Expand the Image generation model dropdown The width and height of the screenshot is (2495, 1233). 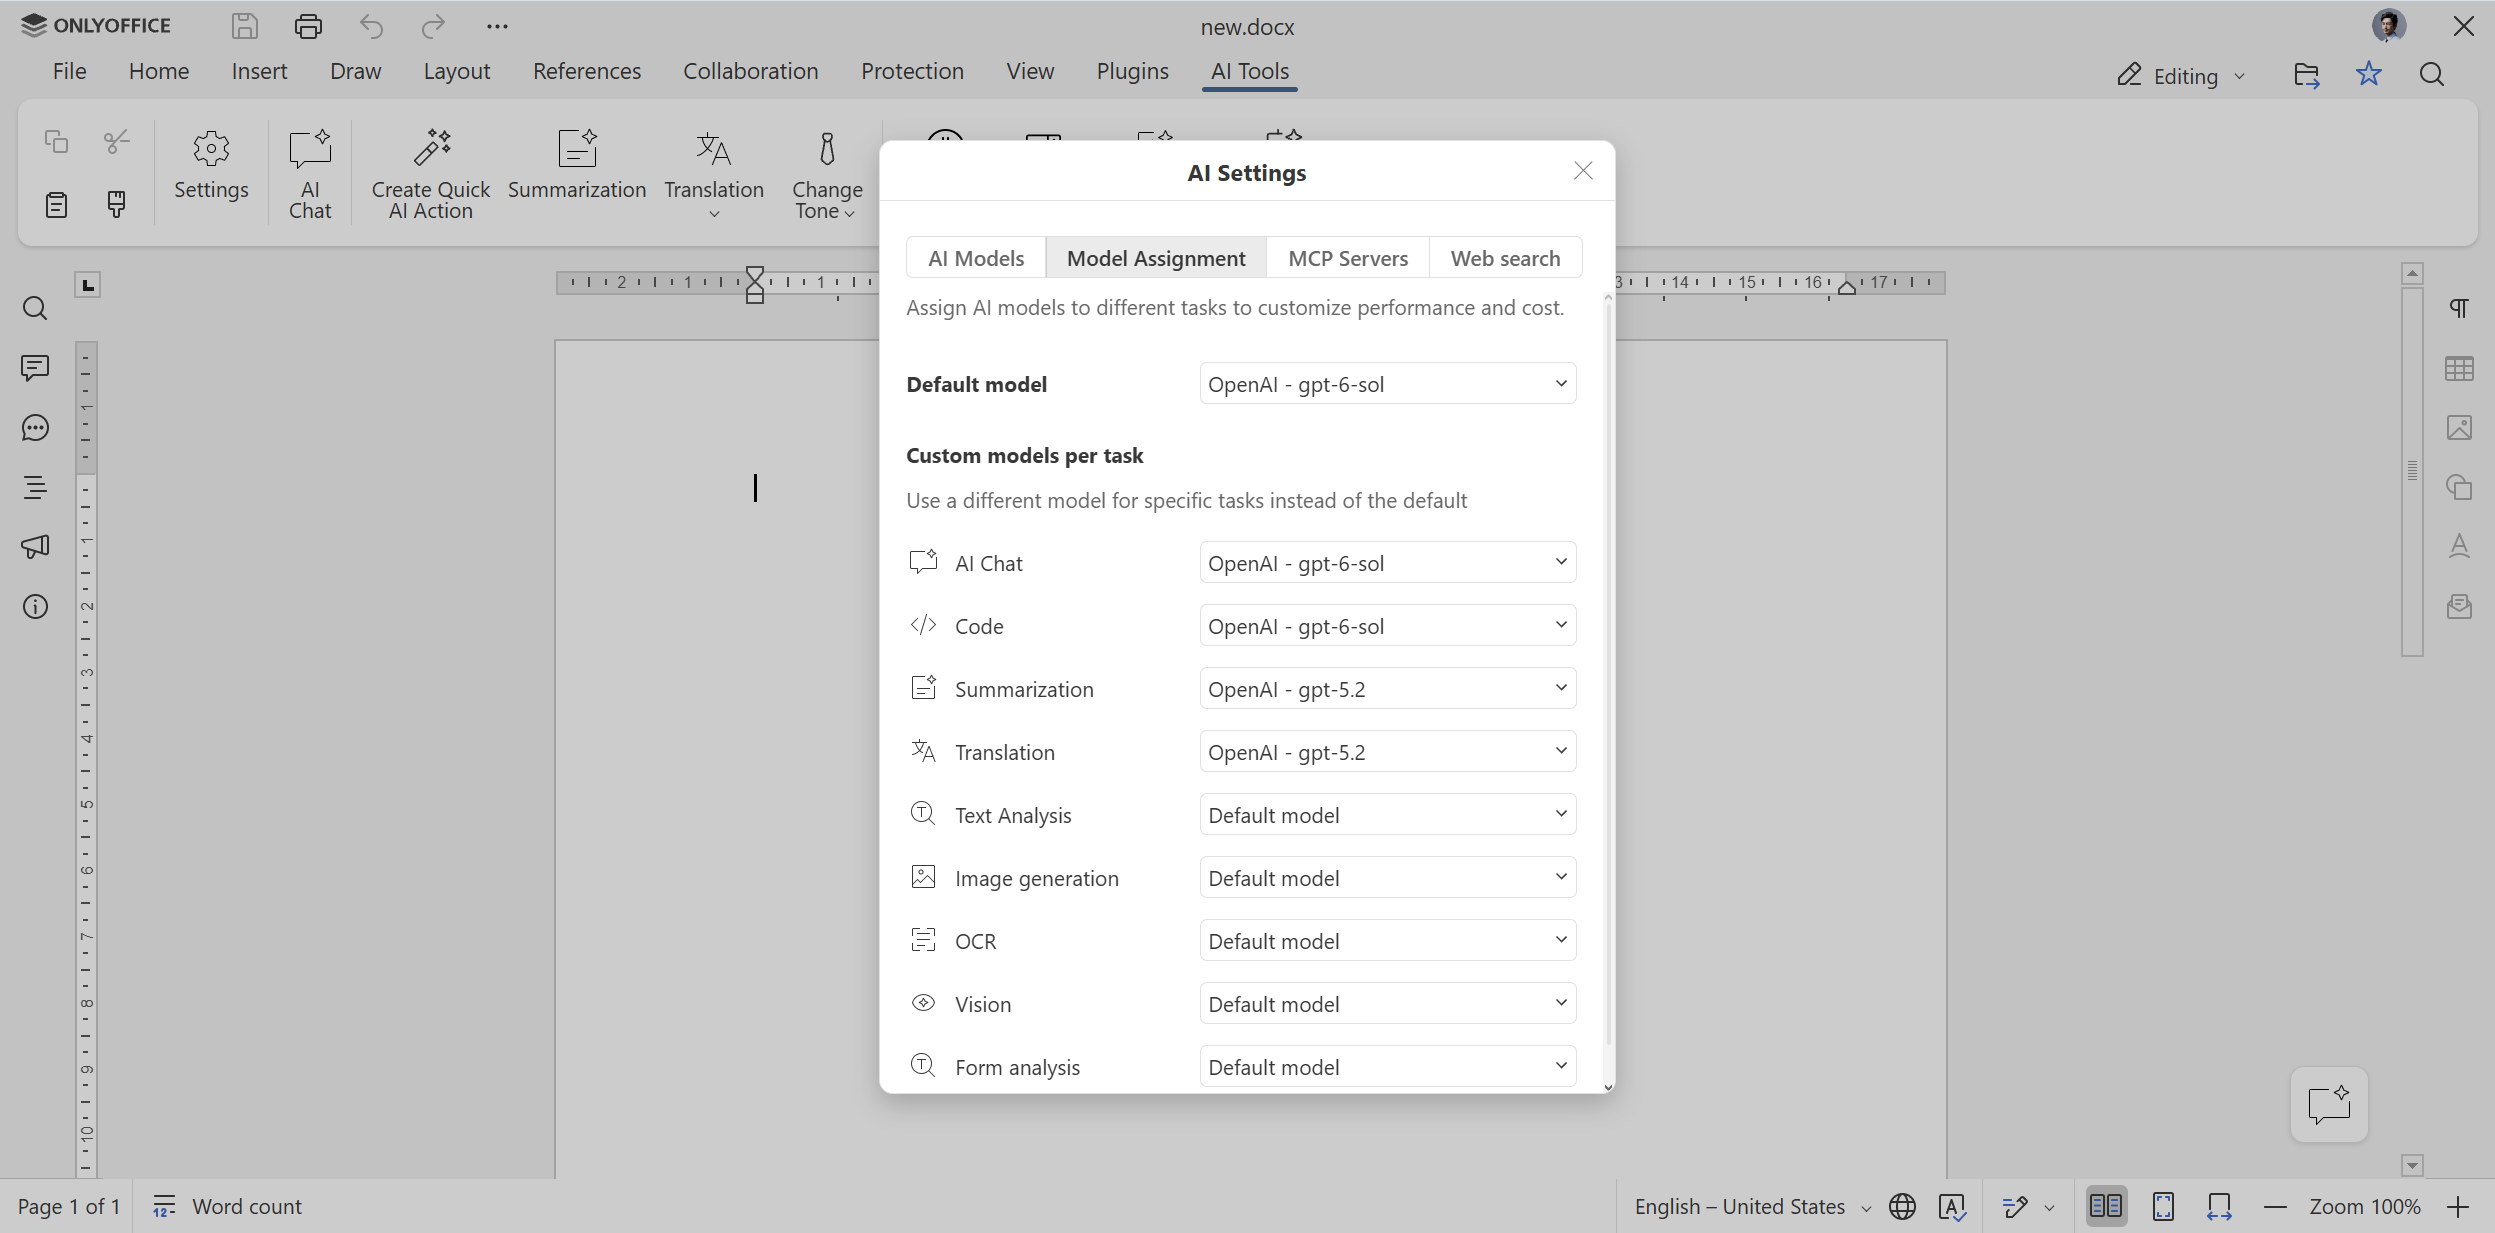pyautogui.click(x=1387, y=878)
